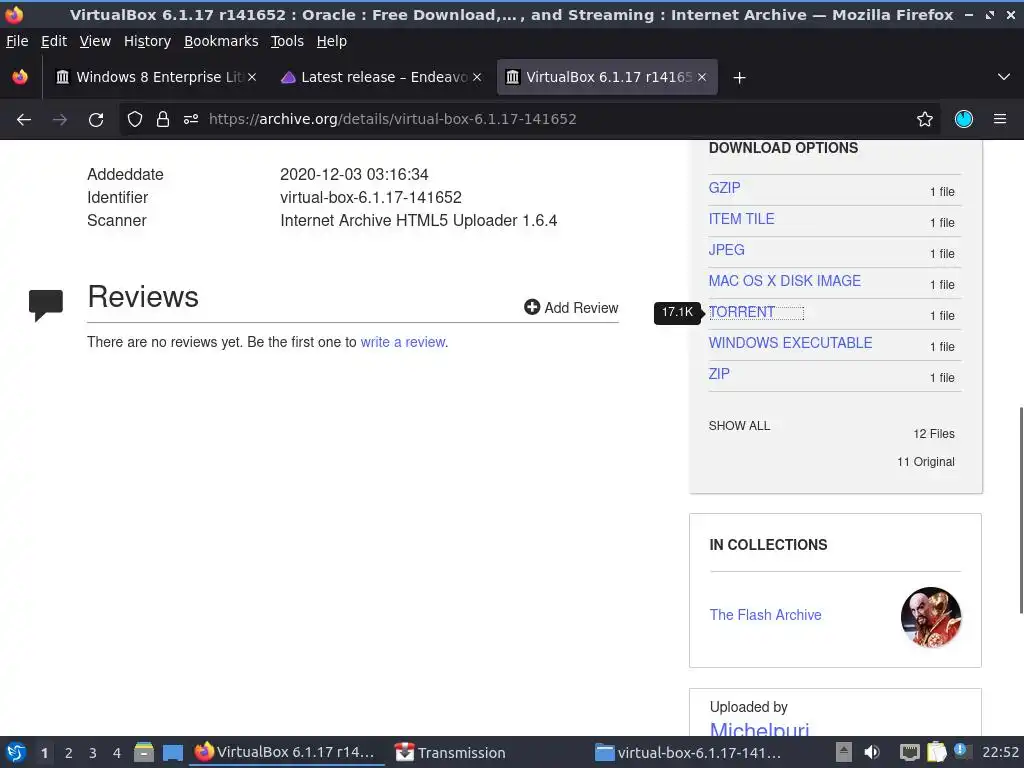Reload the current page
Viewport: 1024px width, 768px height.
[x=96, y=119]
